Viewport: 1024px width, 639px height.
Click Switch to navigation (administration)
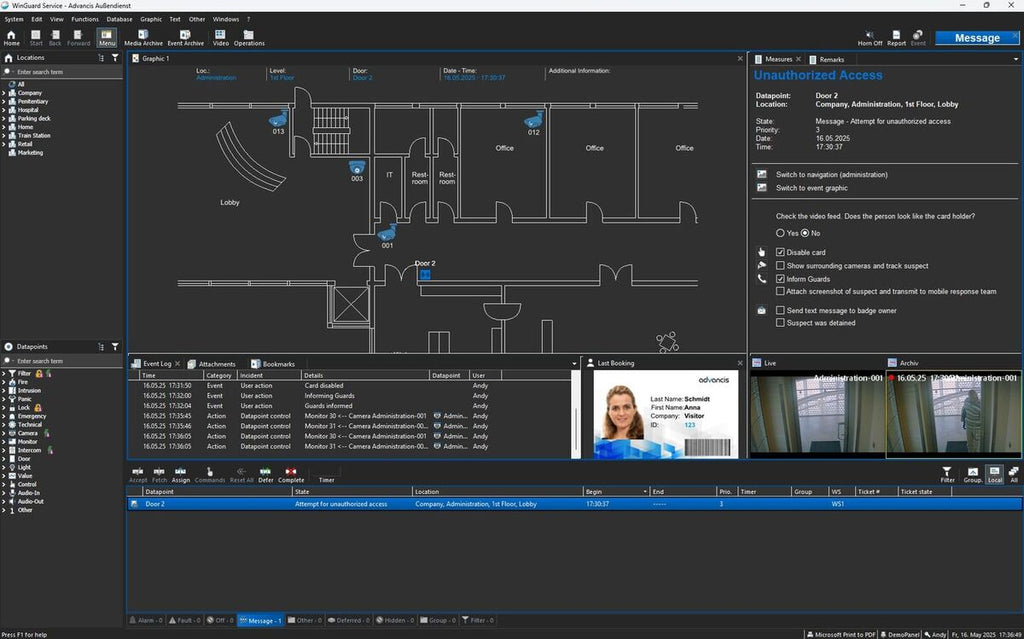click(831, 174)
